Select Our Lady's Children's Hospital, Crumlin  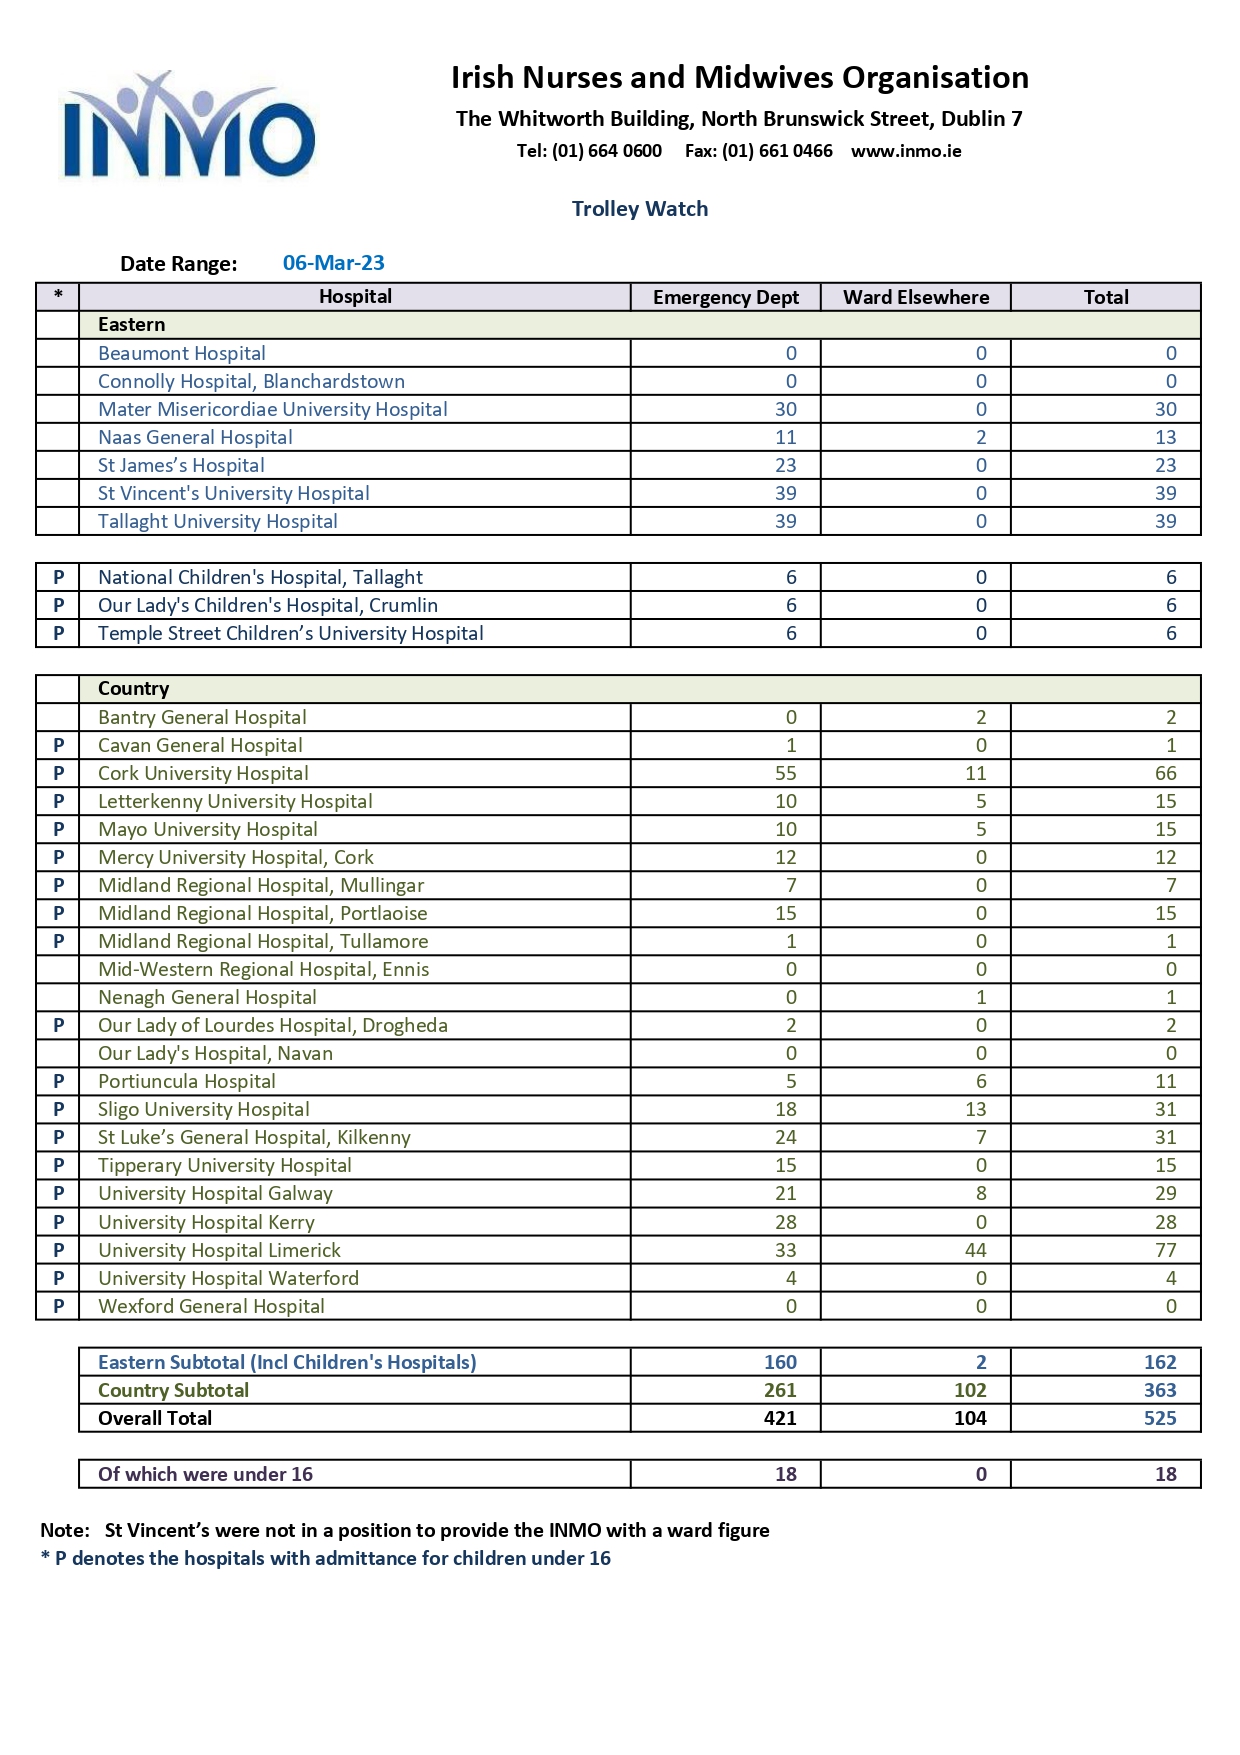tap(268, 605)
